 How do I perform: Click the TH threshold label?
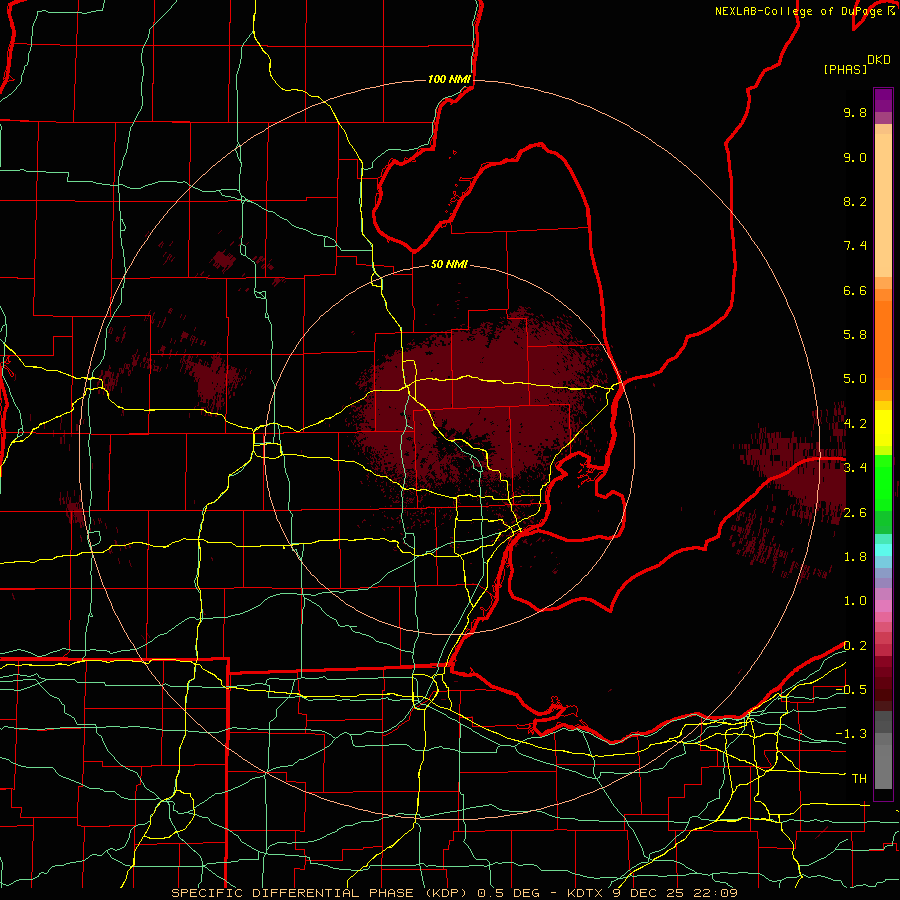click(859, 779)
